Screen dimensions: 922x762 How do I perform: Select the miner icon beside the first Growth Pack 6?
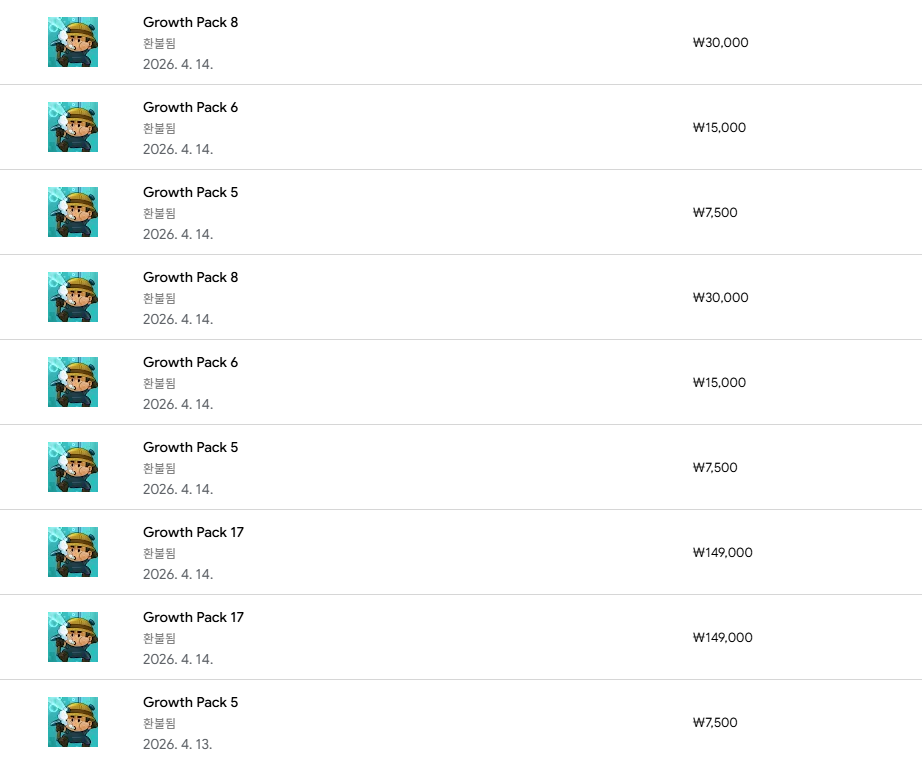click(x=73, y=127)
